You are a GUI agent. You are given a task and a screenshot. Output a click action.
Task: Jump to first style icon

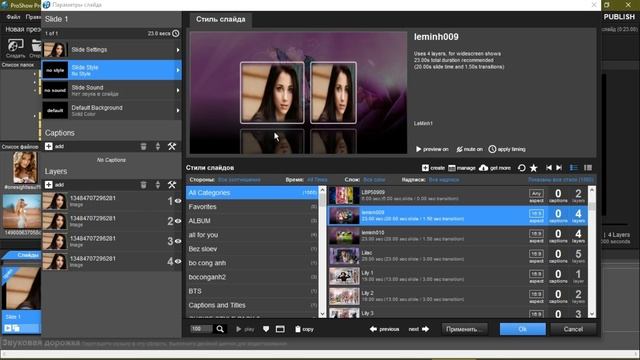coord(549,168)
